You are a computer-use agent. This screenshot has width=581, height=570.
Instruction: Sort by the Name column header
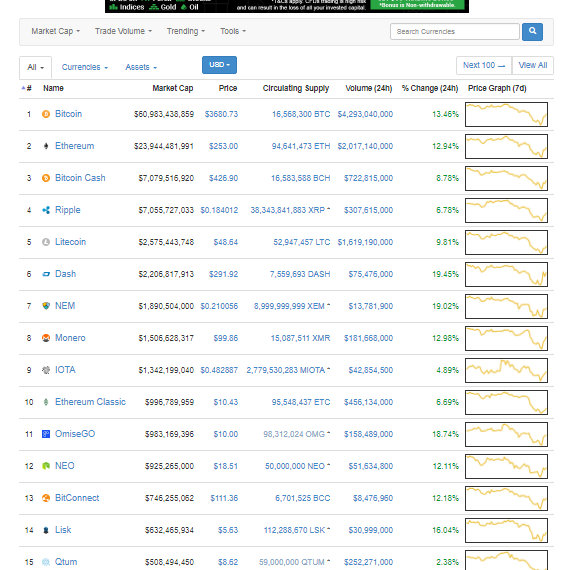point(53,88)
